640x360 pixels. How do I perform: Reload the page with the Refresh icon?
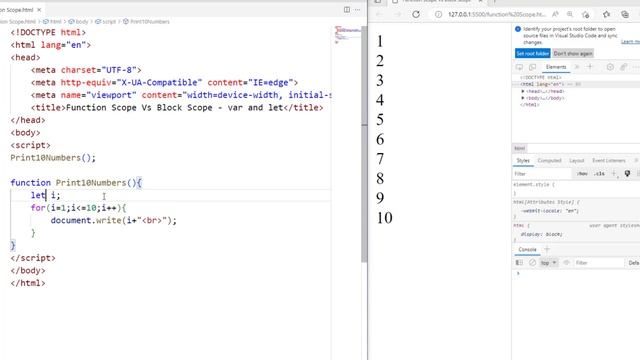[x=416, y=14]
